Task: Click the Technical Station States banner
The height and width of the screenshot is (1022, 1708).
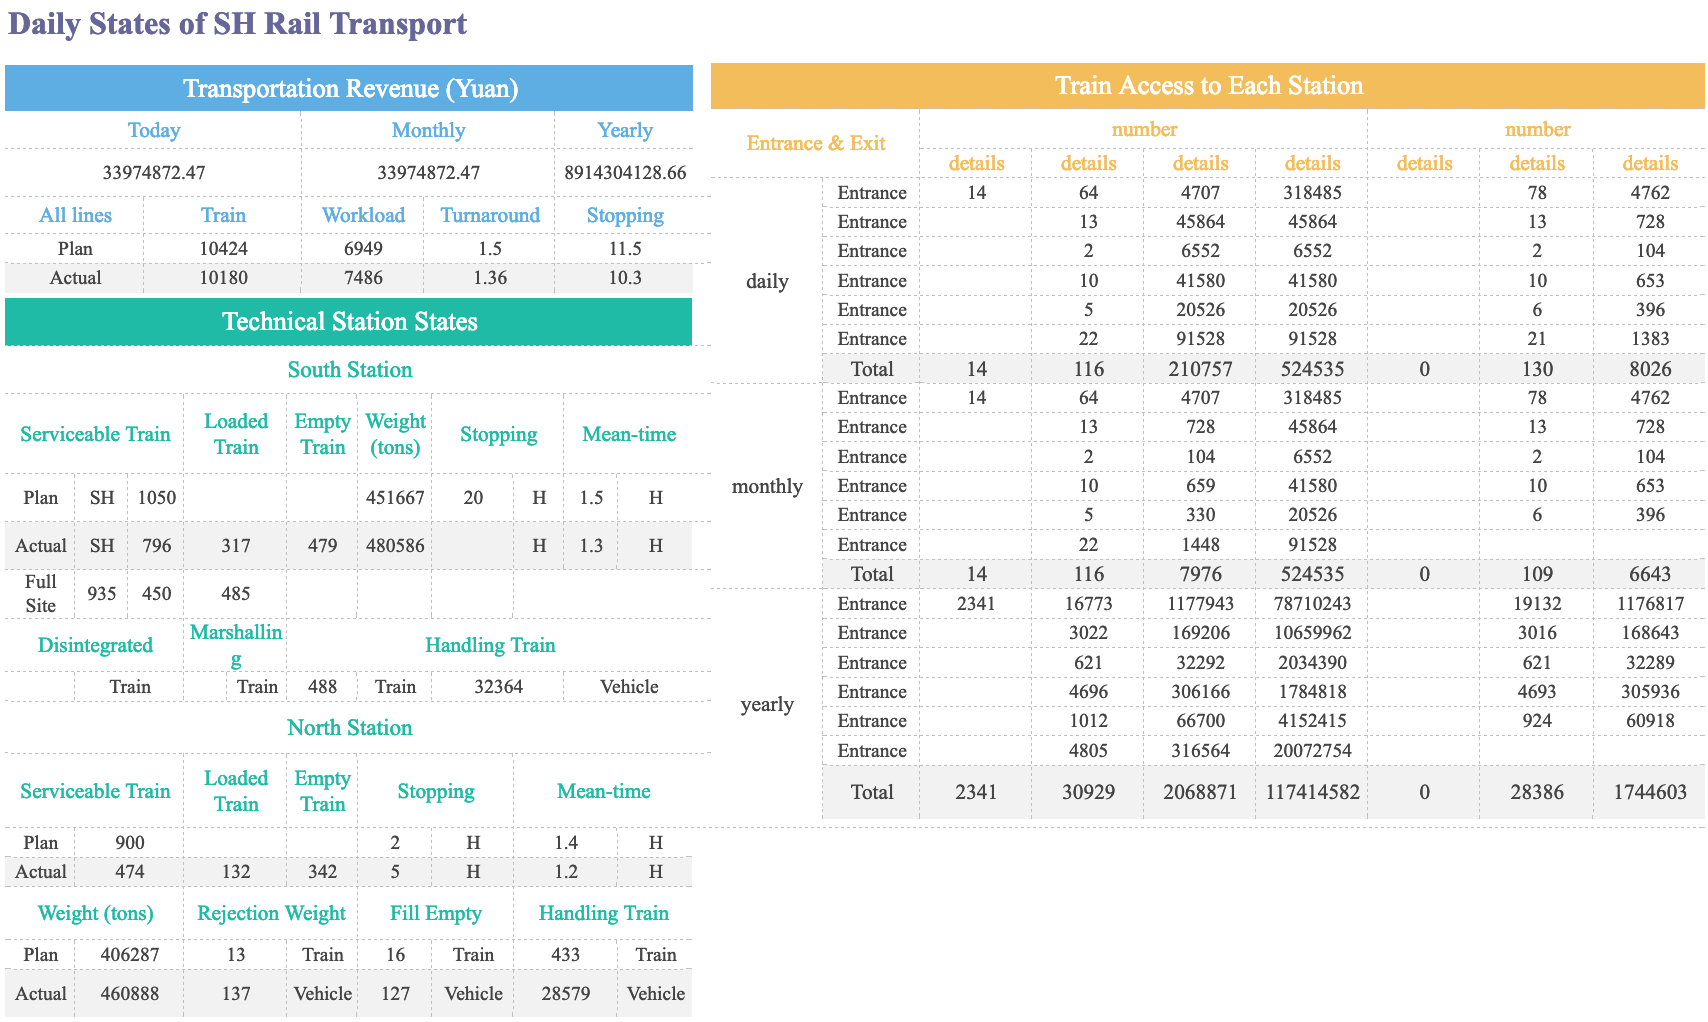Action: point(348,321)
